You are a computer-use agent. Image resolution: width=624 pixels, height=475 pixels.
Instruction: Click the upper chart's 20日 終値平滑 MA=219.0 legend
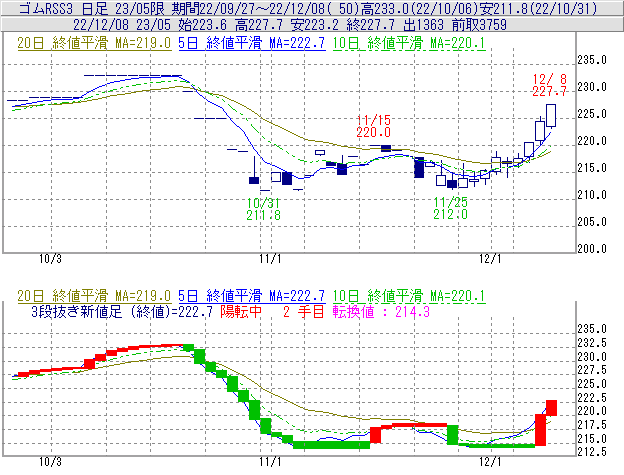[x=94, y=43]
